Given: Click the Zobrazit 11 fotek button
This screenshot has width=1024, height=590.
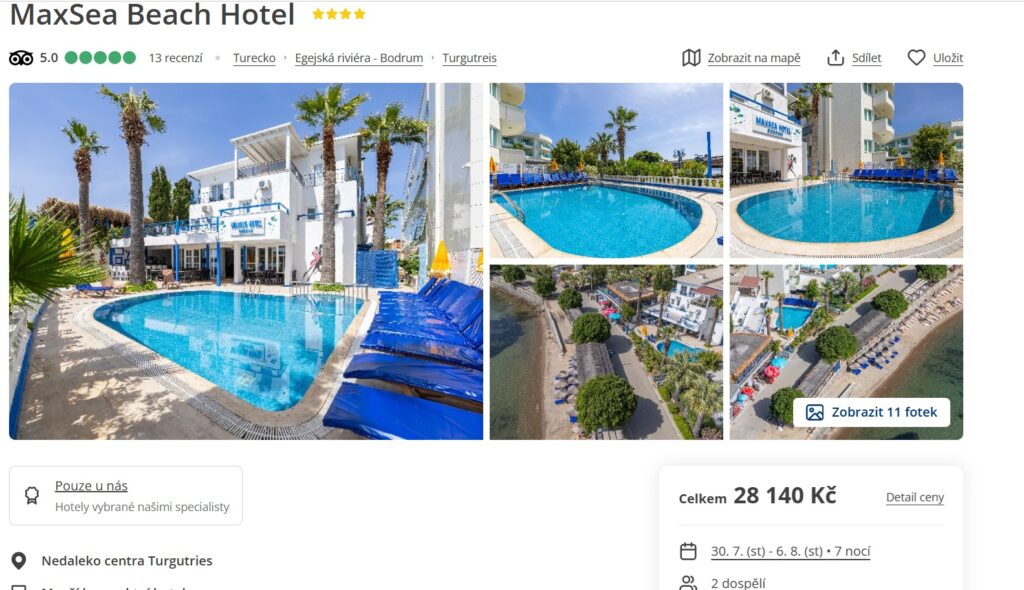Looking at the screenshot, I should point(871,412).
